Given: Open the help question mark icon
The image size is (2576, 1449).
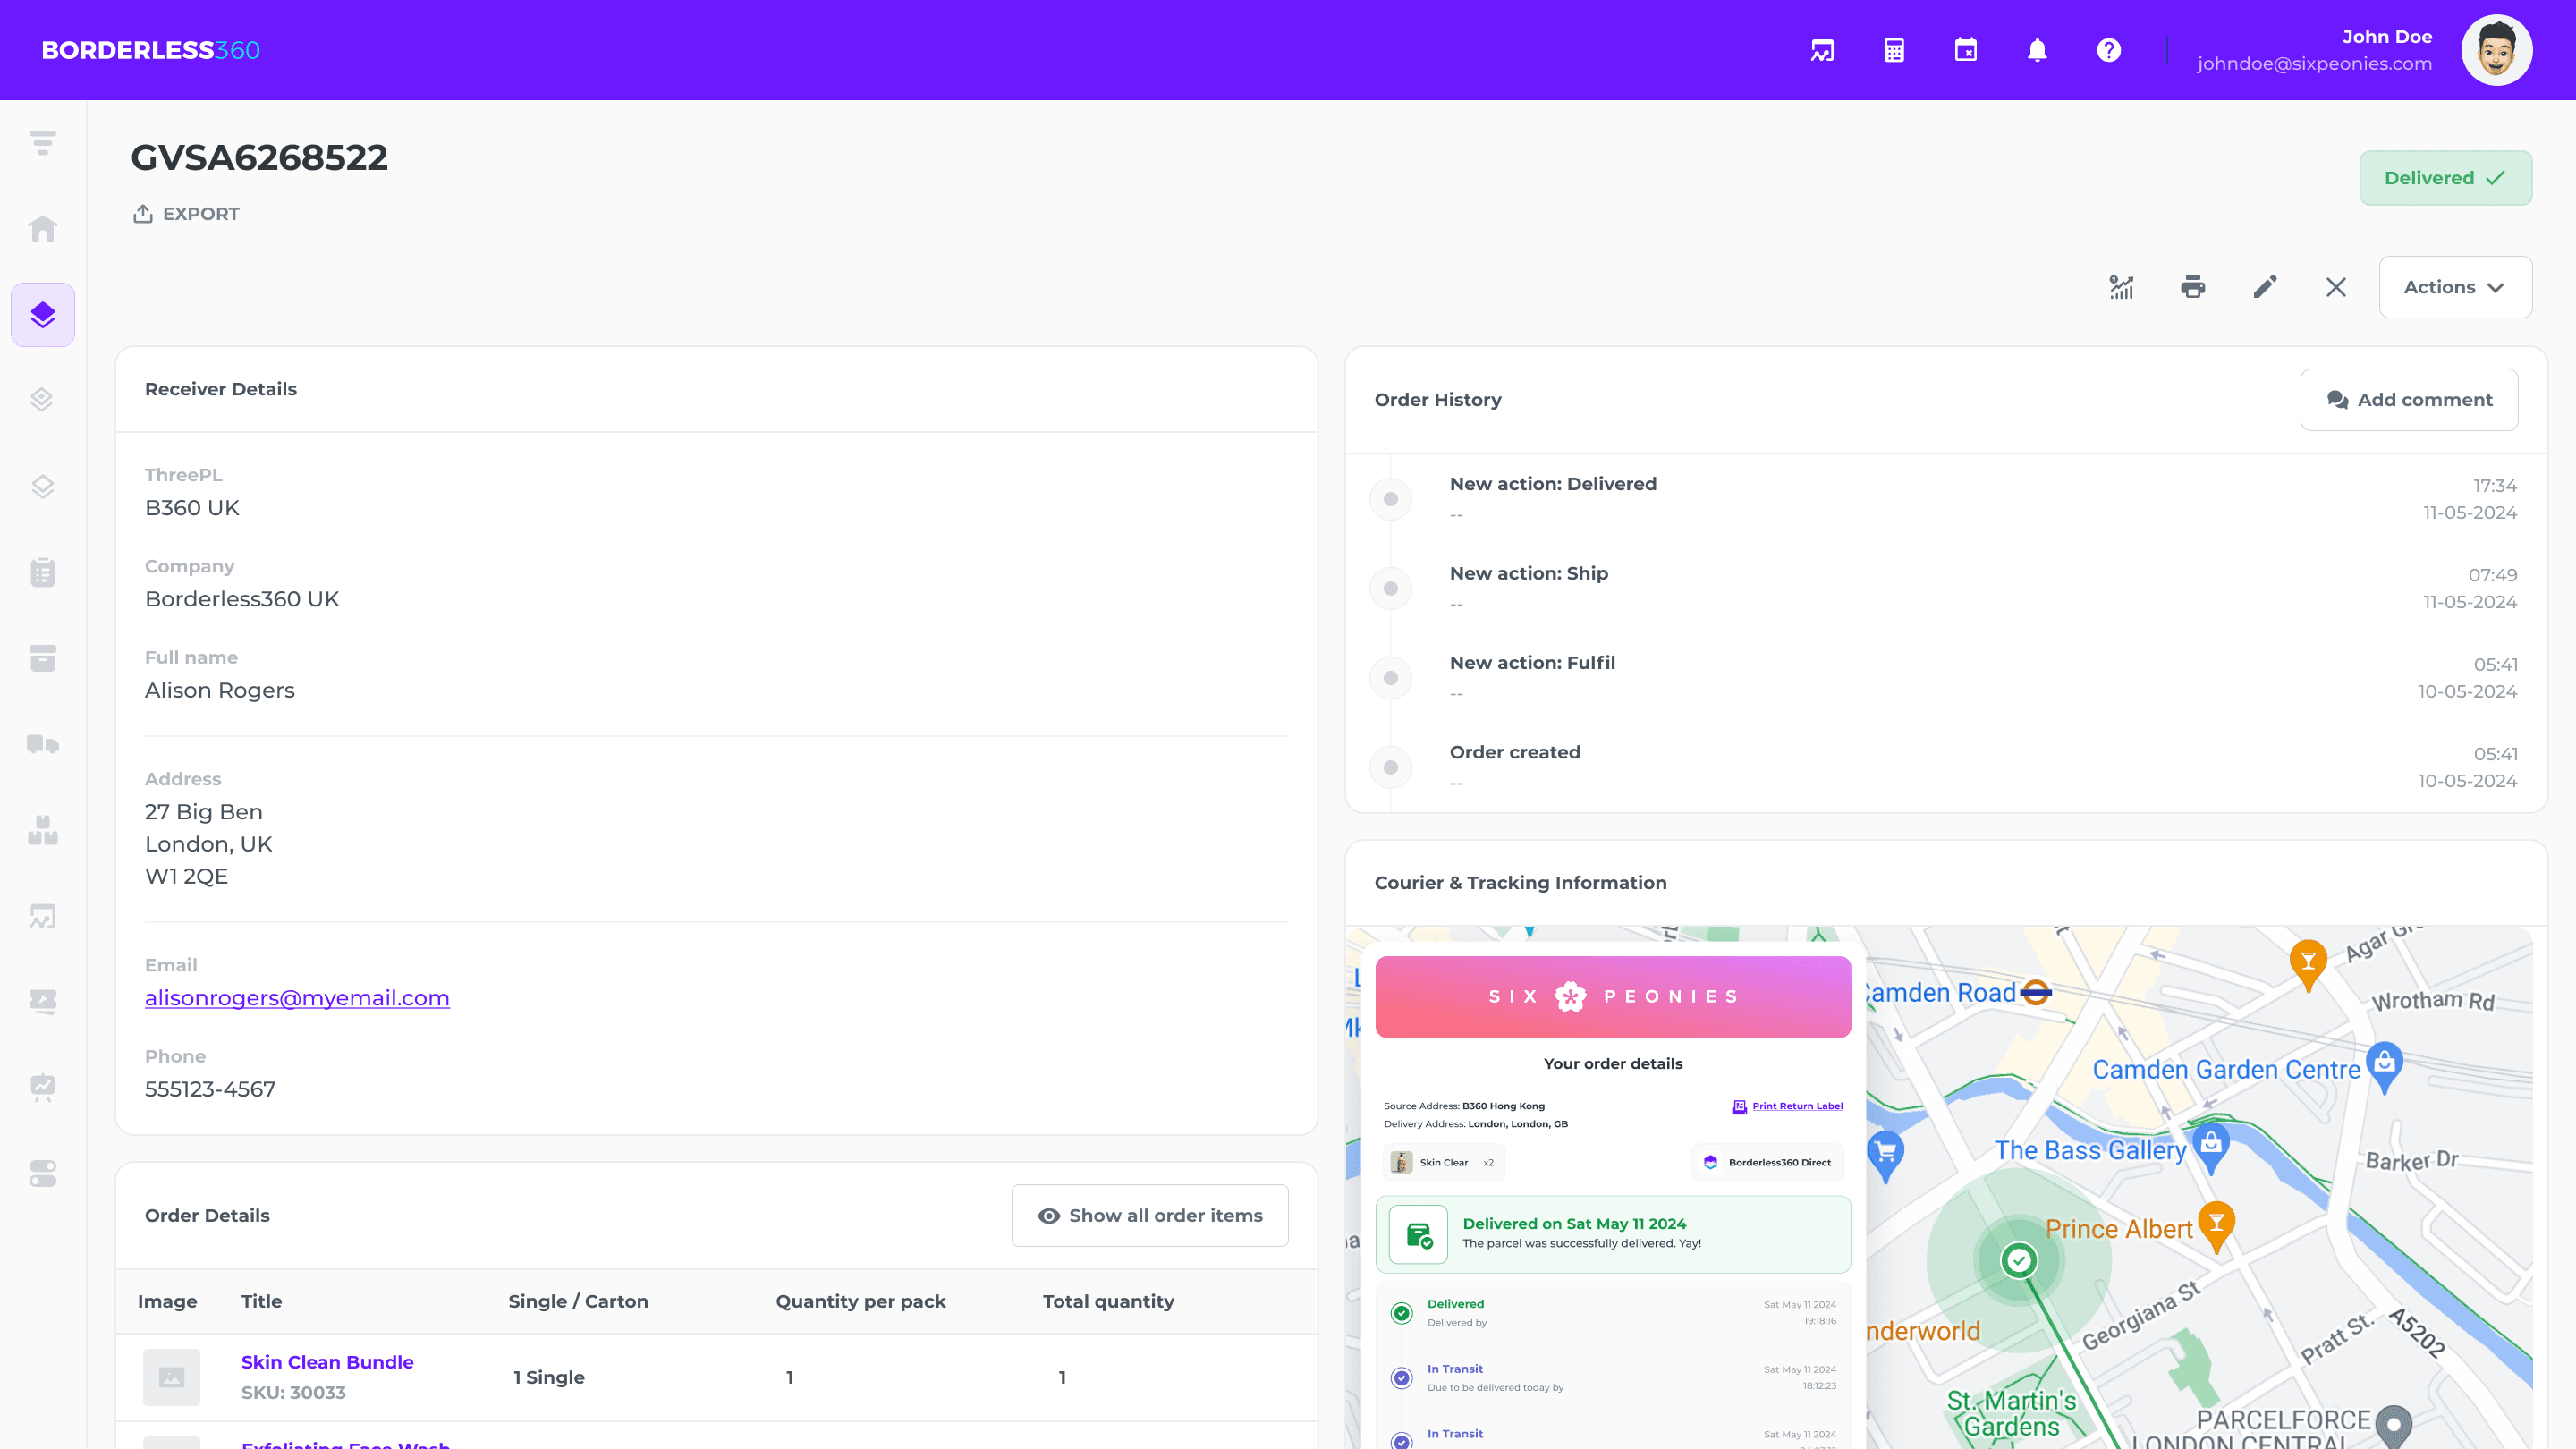Looking at the screenshot, I should pyautogui.click(x=2109, y=50).
